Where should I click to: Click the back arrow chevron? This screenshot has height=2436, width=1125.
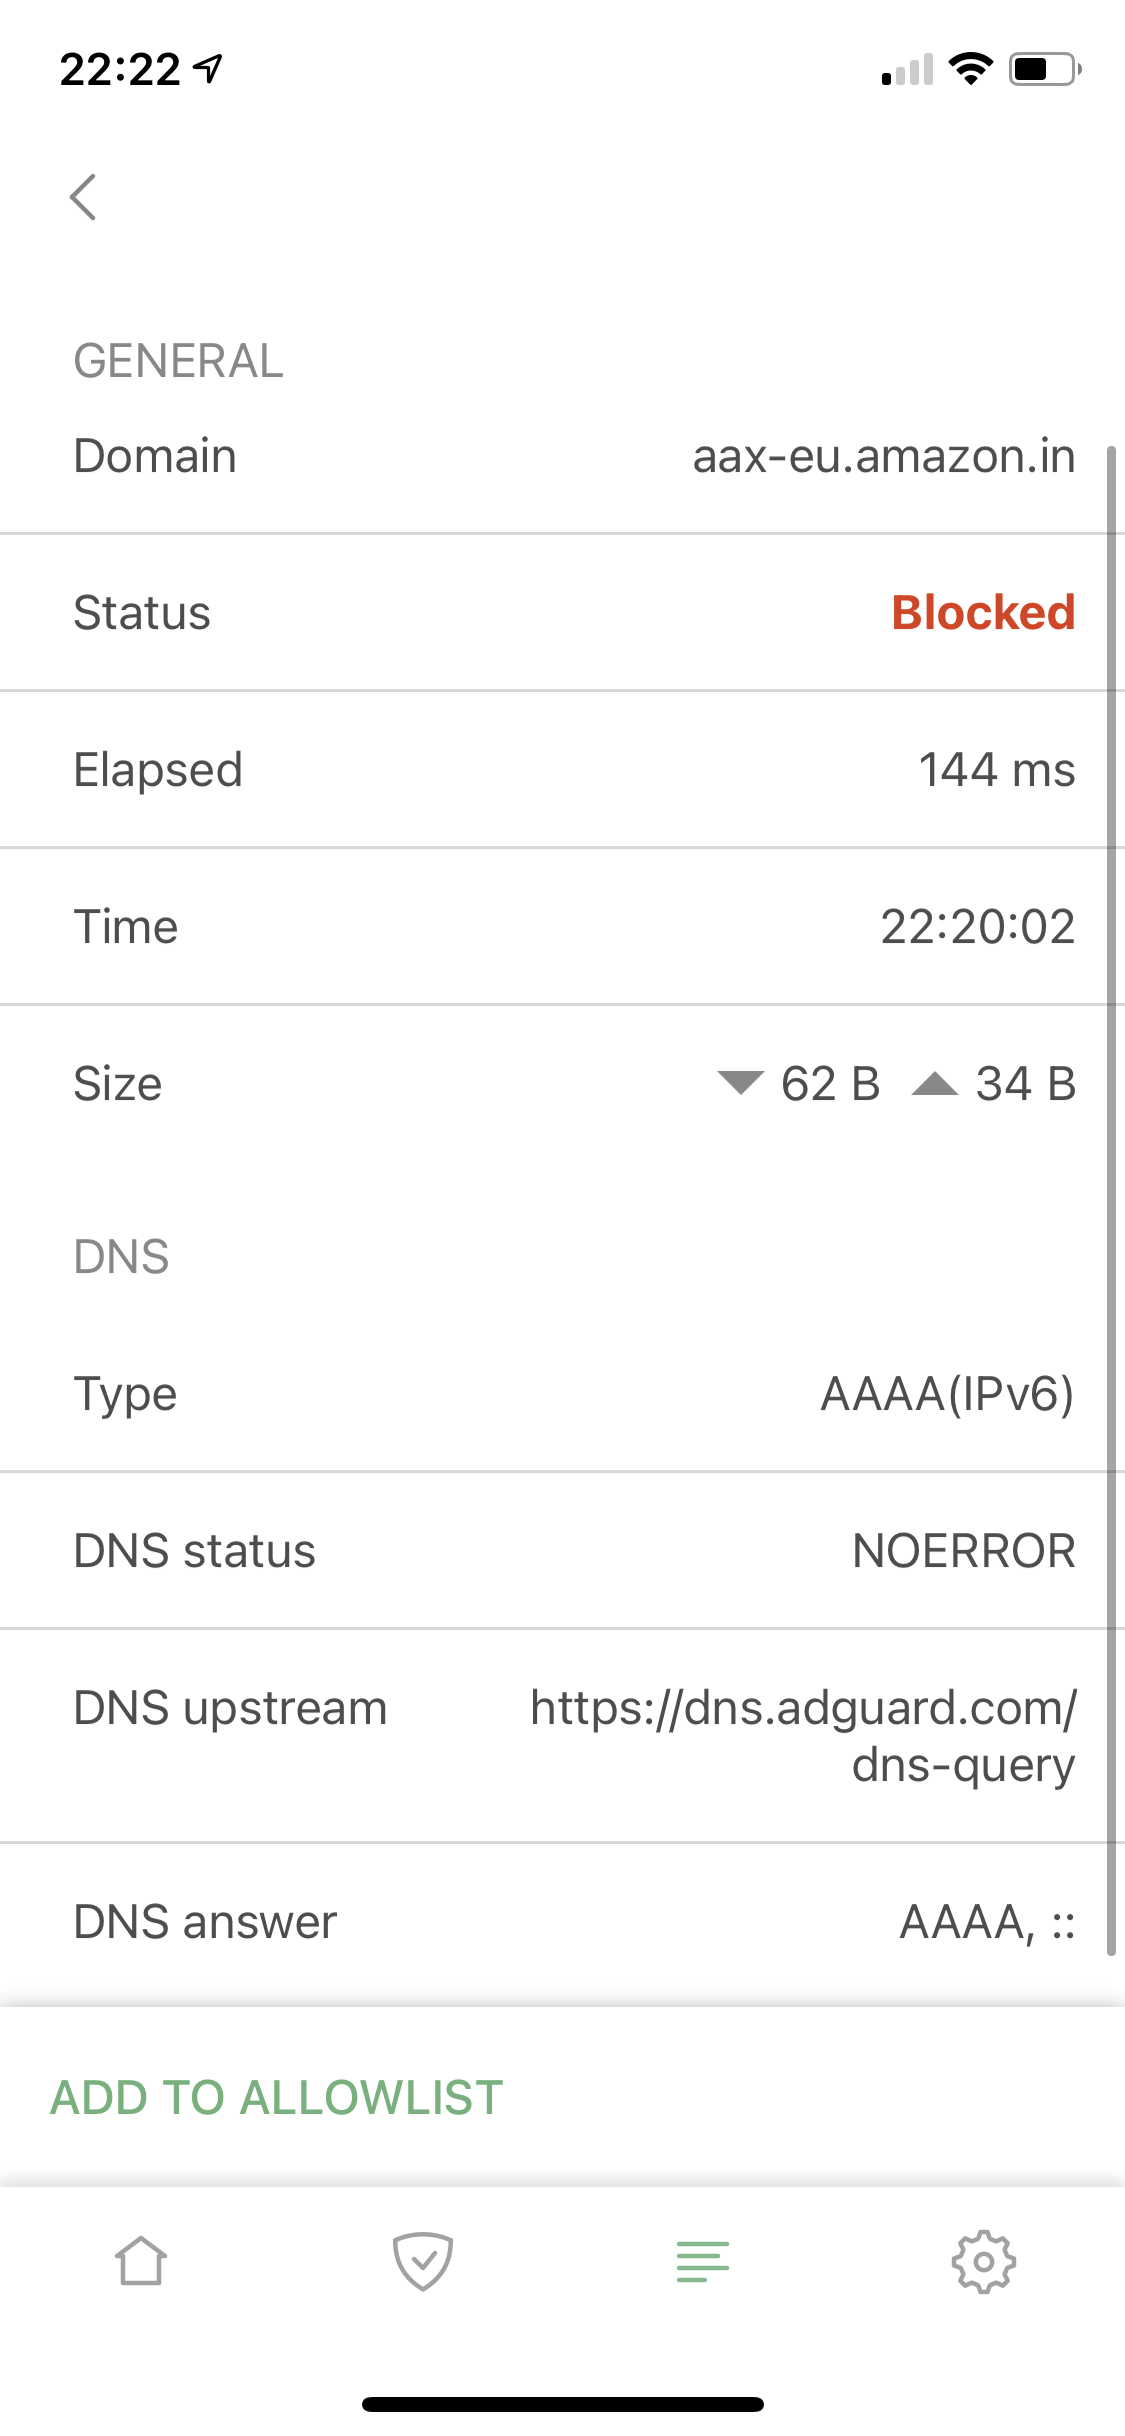pyautogui.click(x=84, y=197)
